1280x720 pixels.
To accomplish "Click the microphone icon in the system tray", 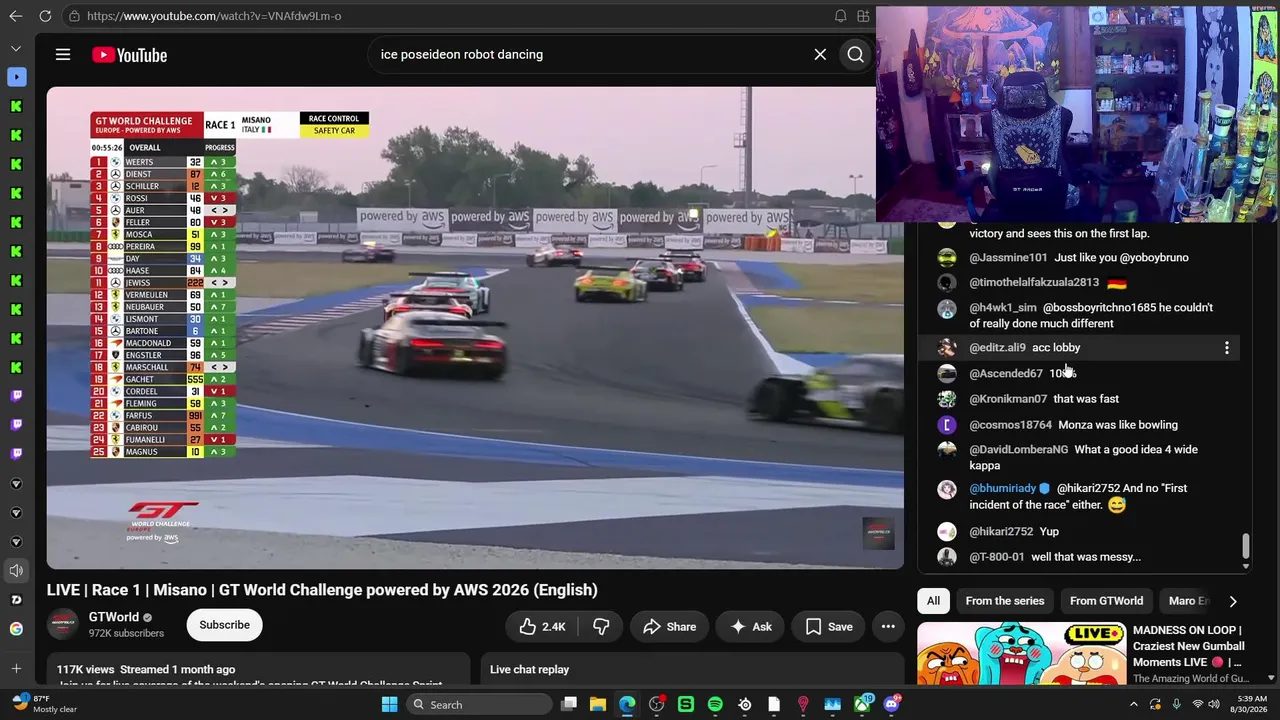I will pos(1176,704).
